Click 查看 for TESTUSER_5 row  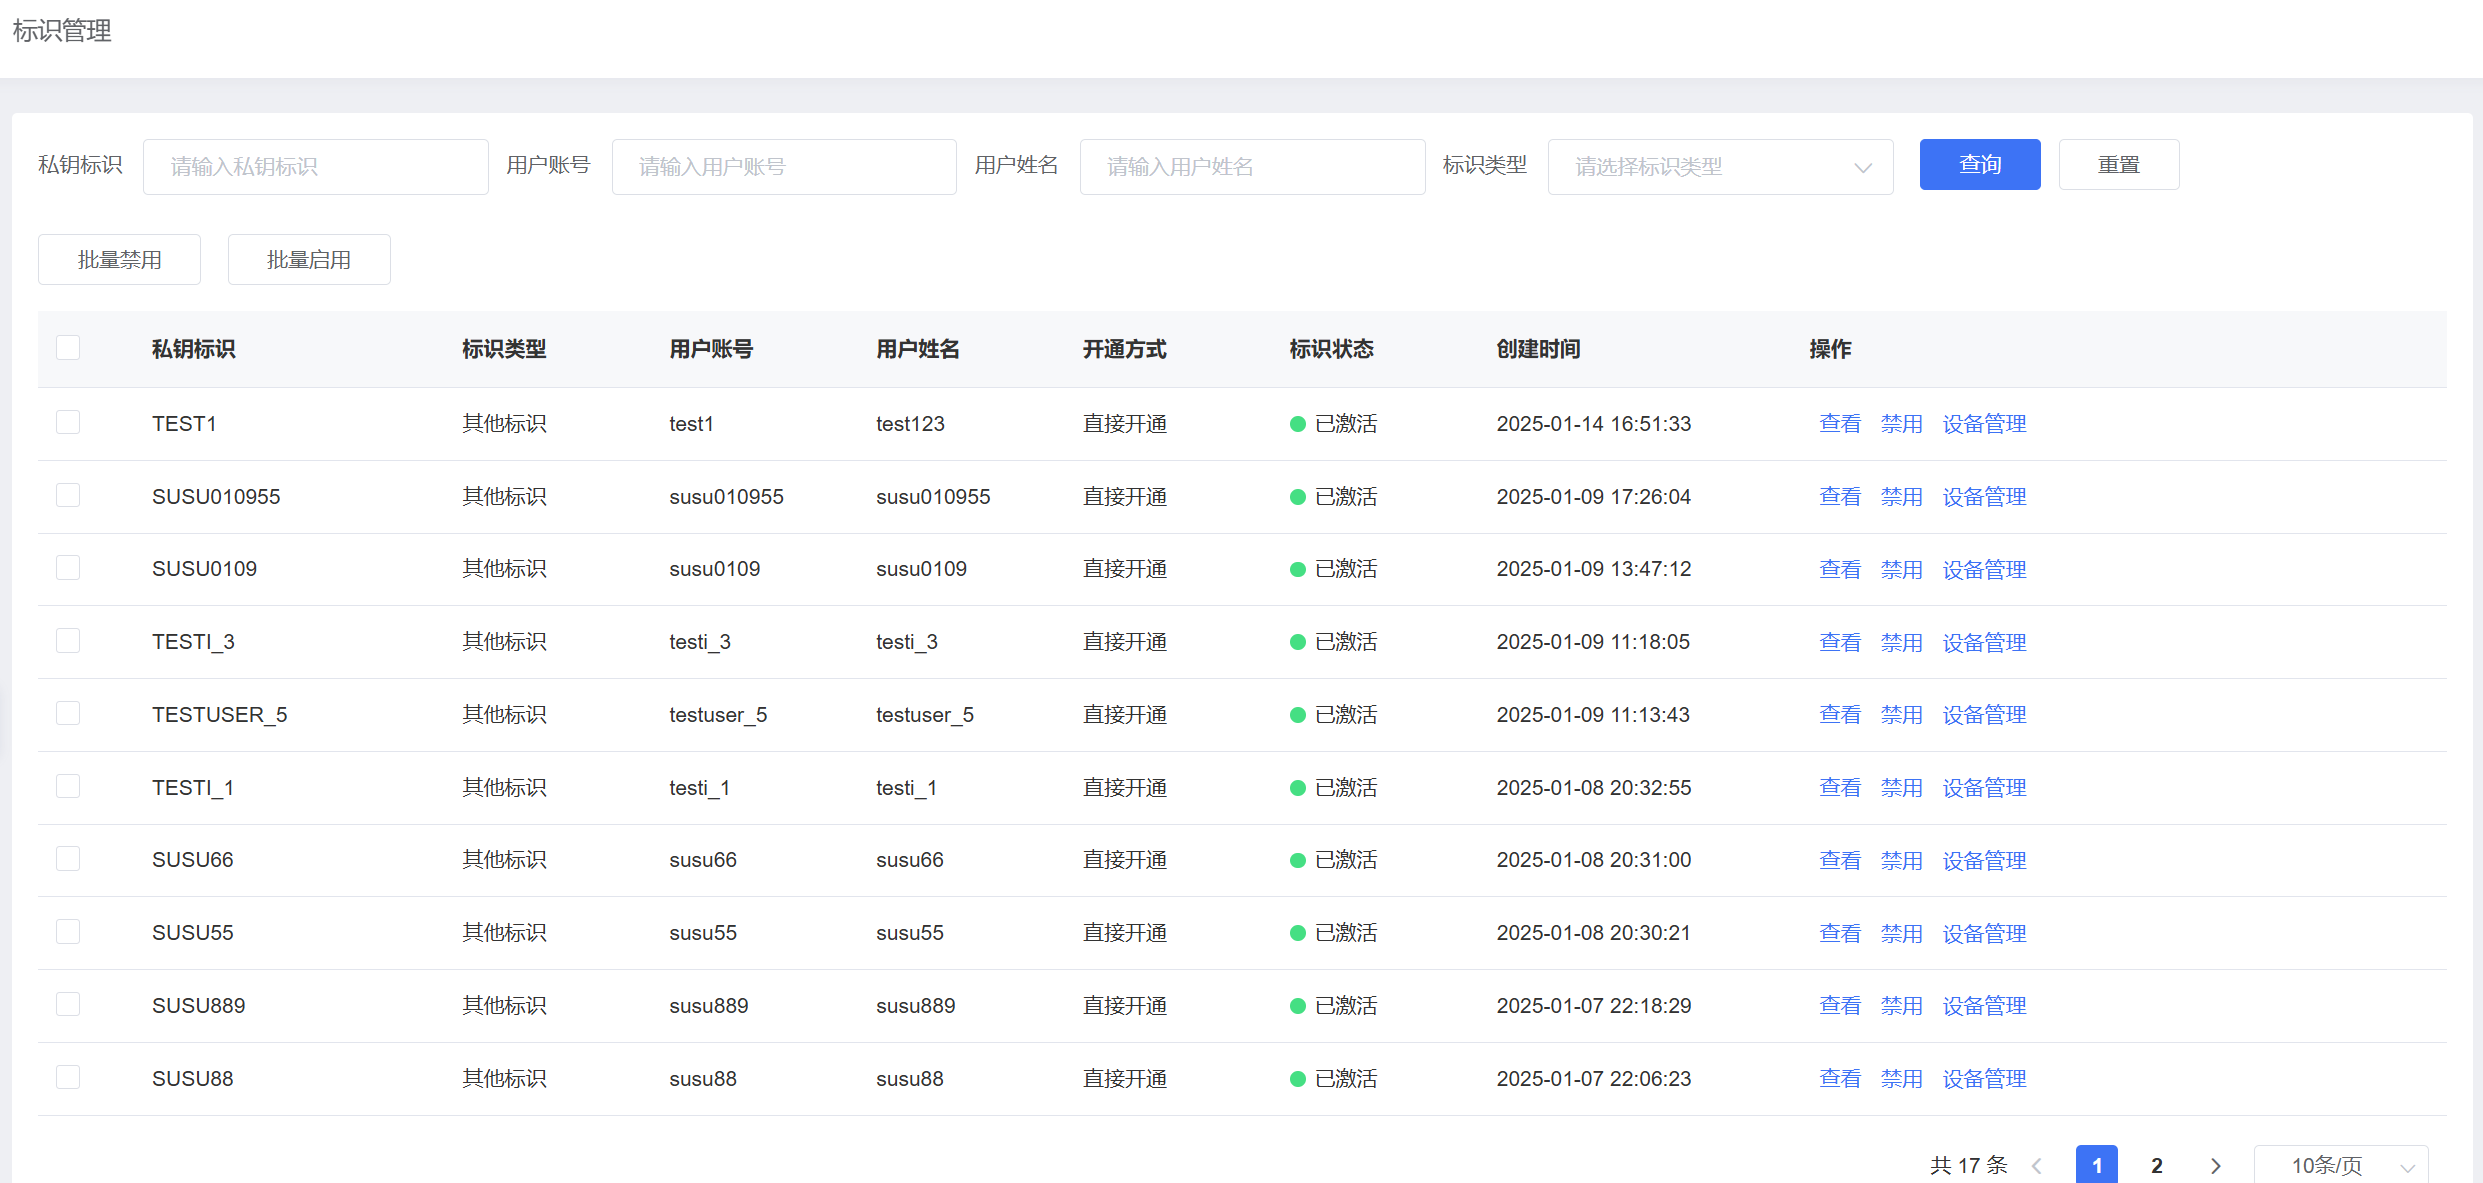(x=1840, y=715)
